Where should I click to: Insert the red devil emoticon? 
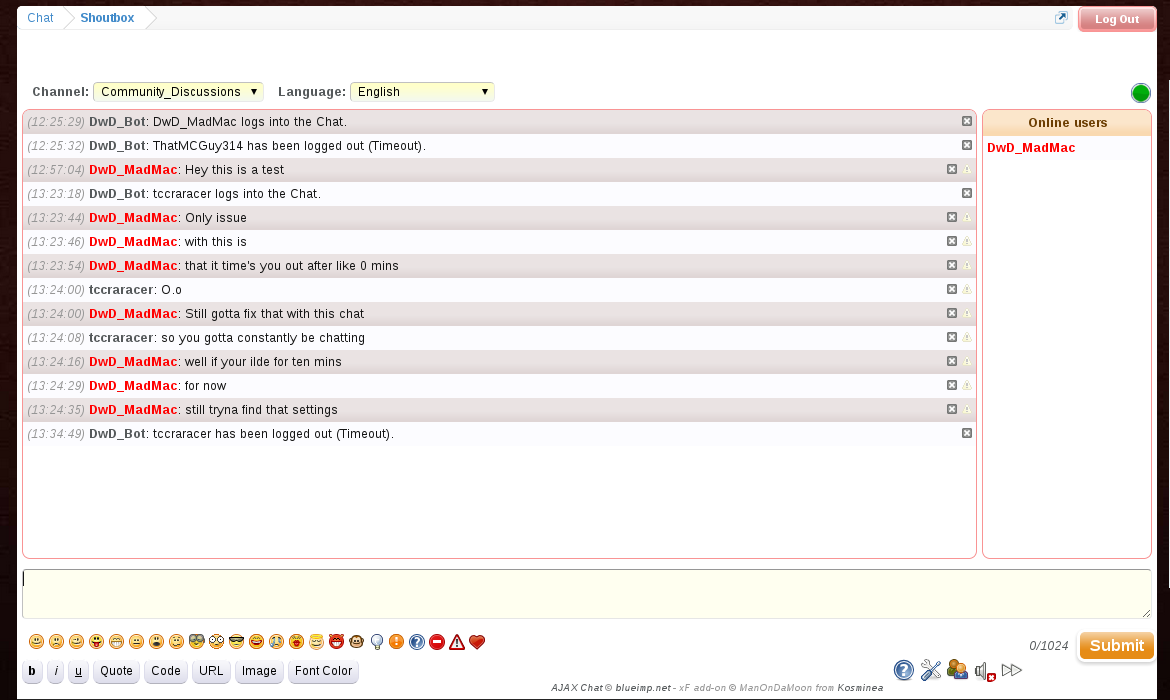tap(337, 642)
